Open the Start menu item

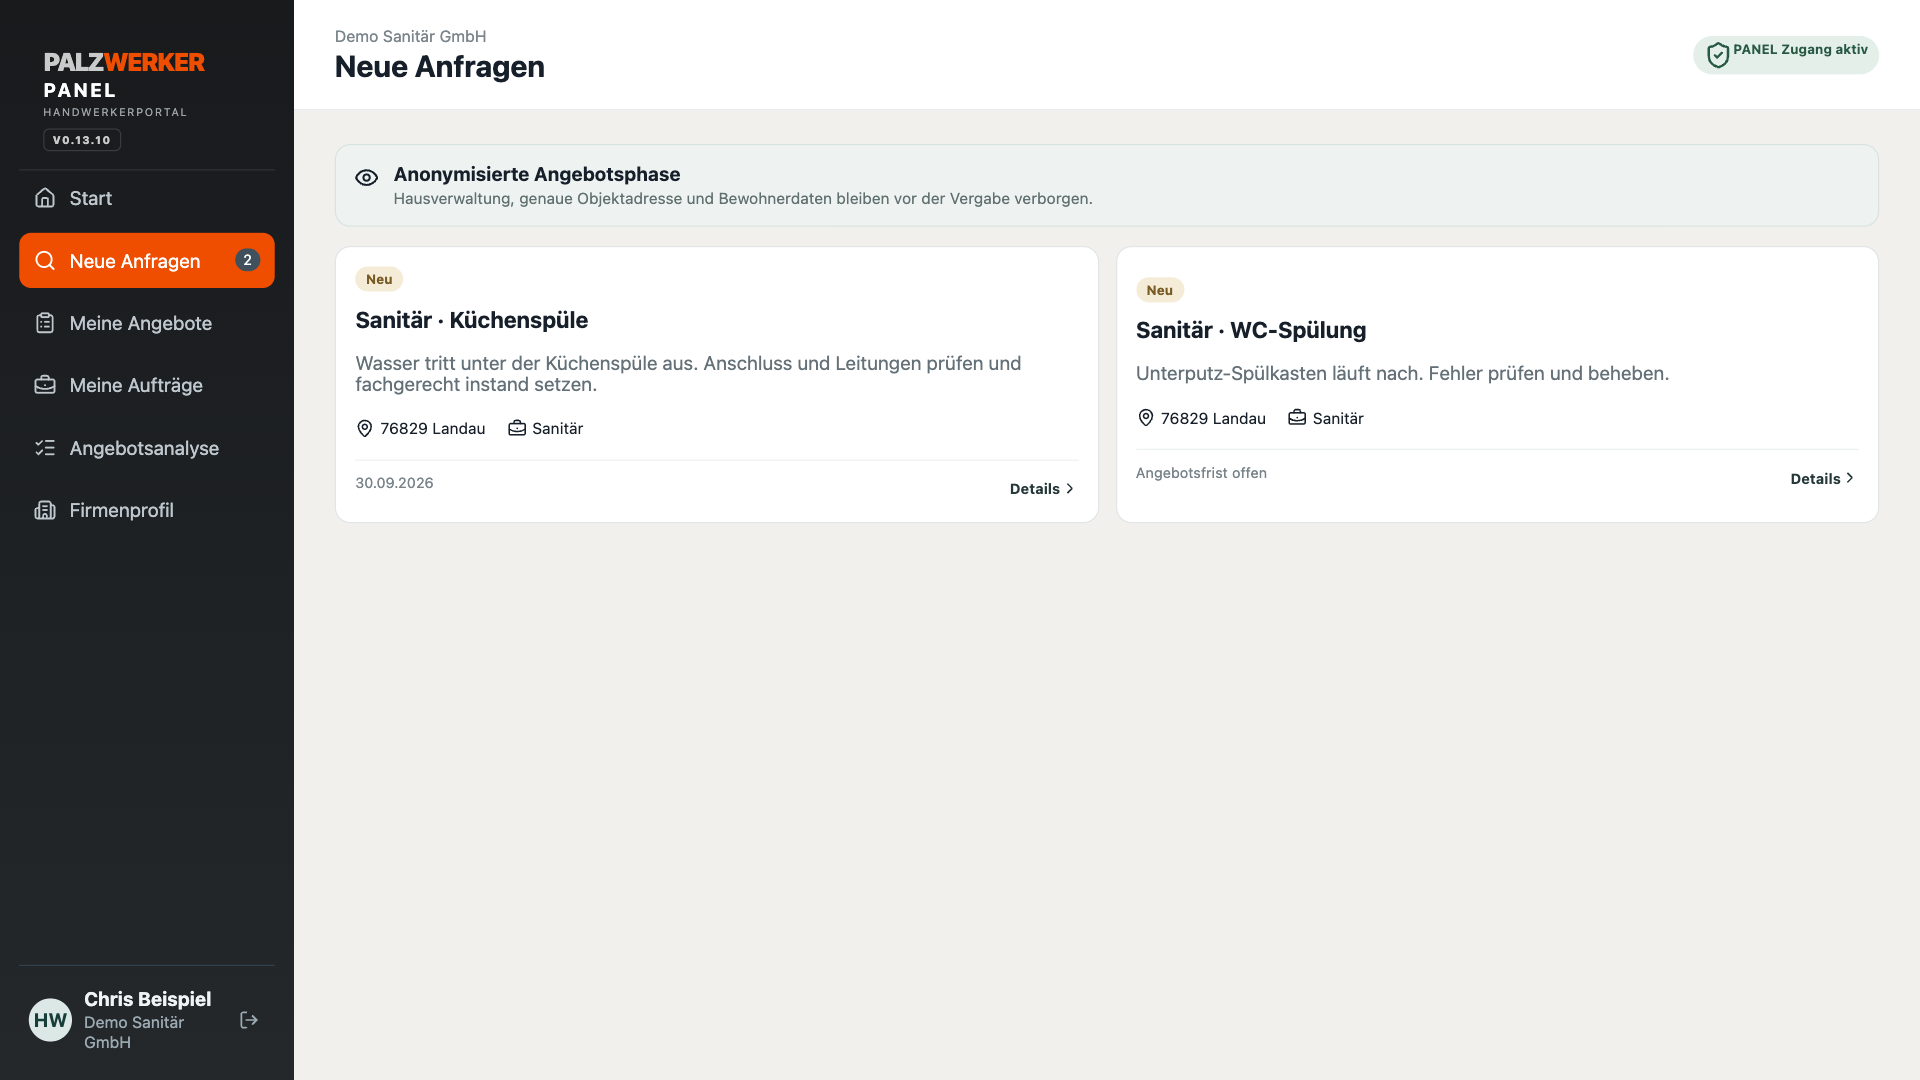coord(147,198)
